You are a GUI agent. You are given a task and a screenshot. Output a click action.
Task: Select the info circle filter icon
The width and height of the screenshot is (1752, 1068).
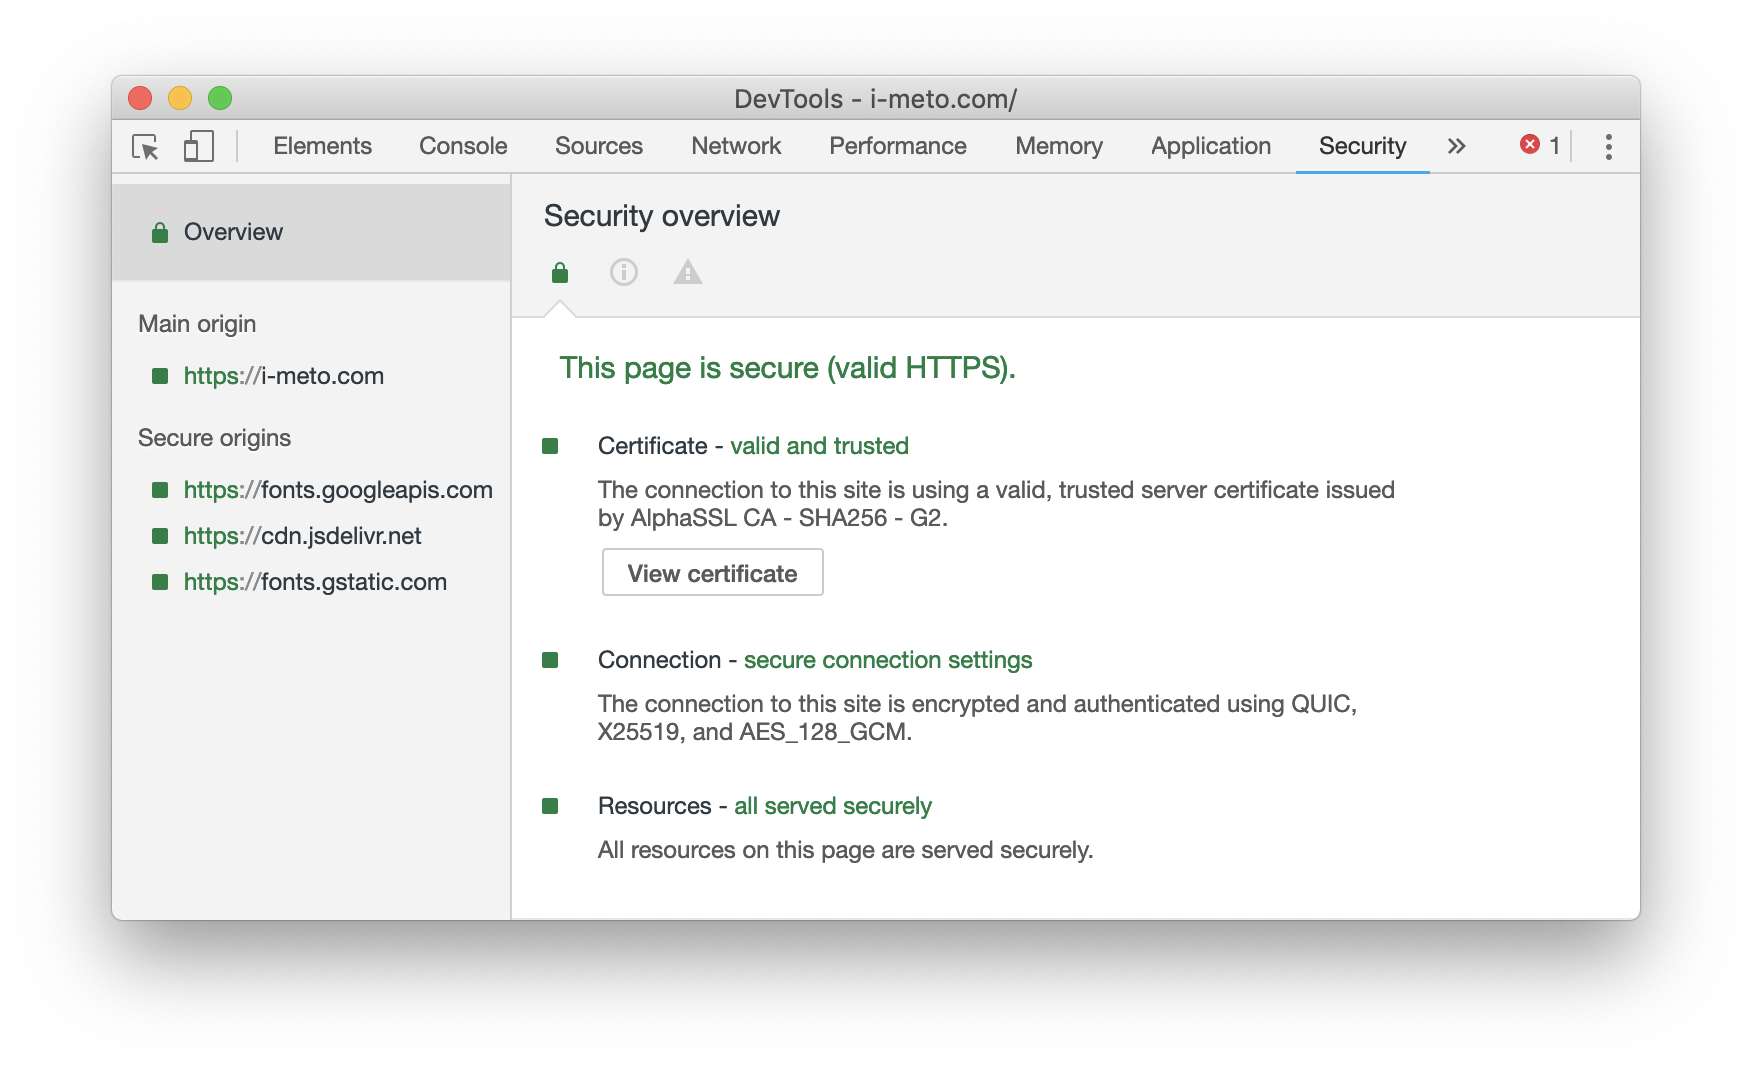tap(624, 272)
